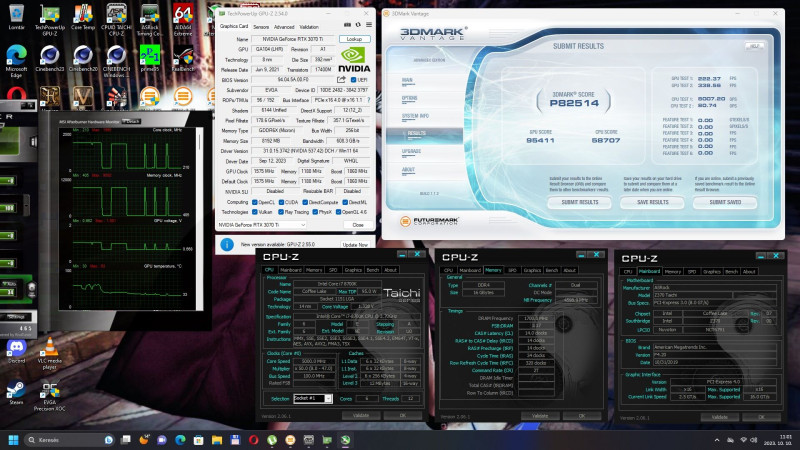
Task: Open the prime95 desktop shortcut
Action: tap(149, 58)
